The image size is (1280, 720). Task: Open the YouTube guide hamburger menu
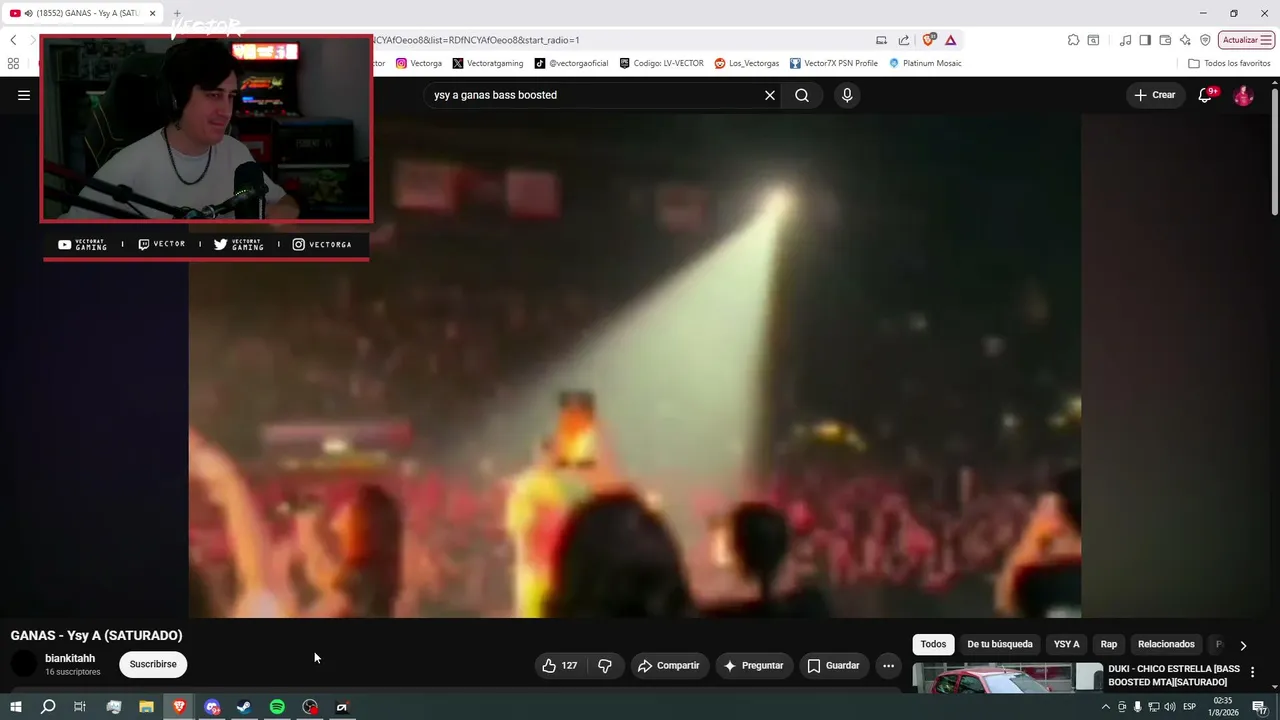click(x=24, y=95)
